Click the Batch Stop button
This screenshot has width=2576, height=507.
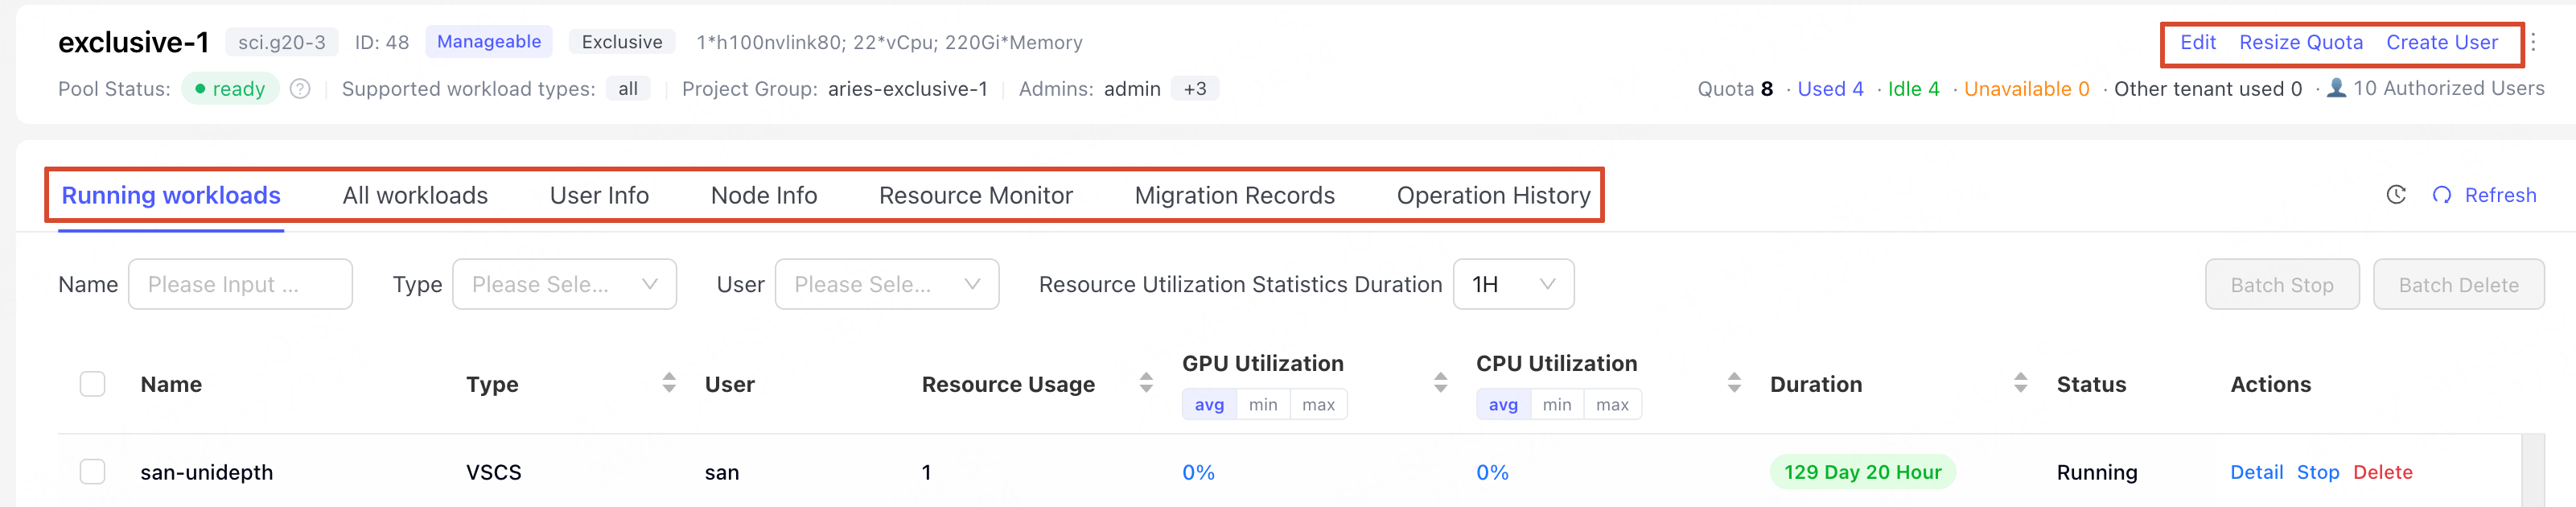[2282, 285]
